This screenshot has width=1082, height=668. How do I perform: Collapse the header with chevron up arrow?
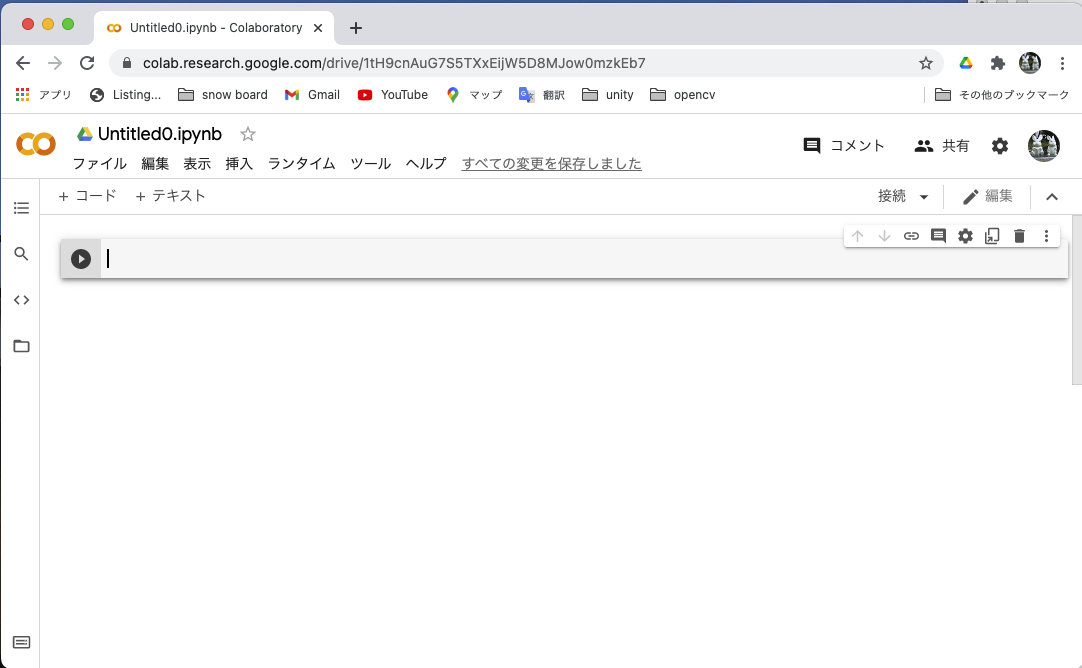click(x=1052, y=197)
